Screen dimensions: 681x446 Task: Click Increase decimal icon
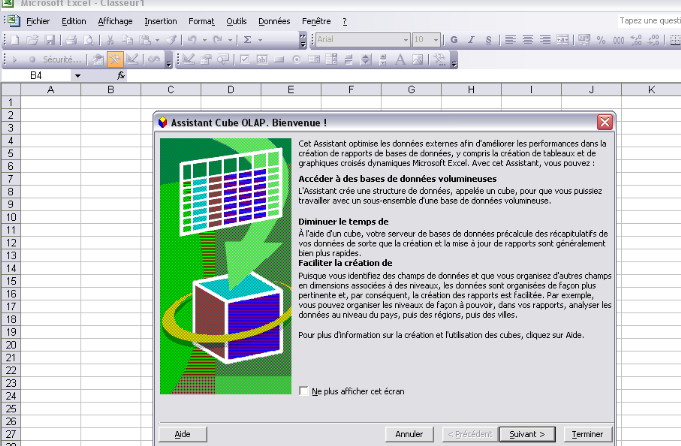click(x=636, y=40)
